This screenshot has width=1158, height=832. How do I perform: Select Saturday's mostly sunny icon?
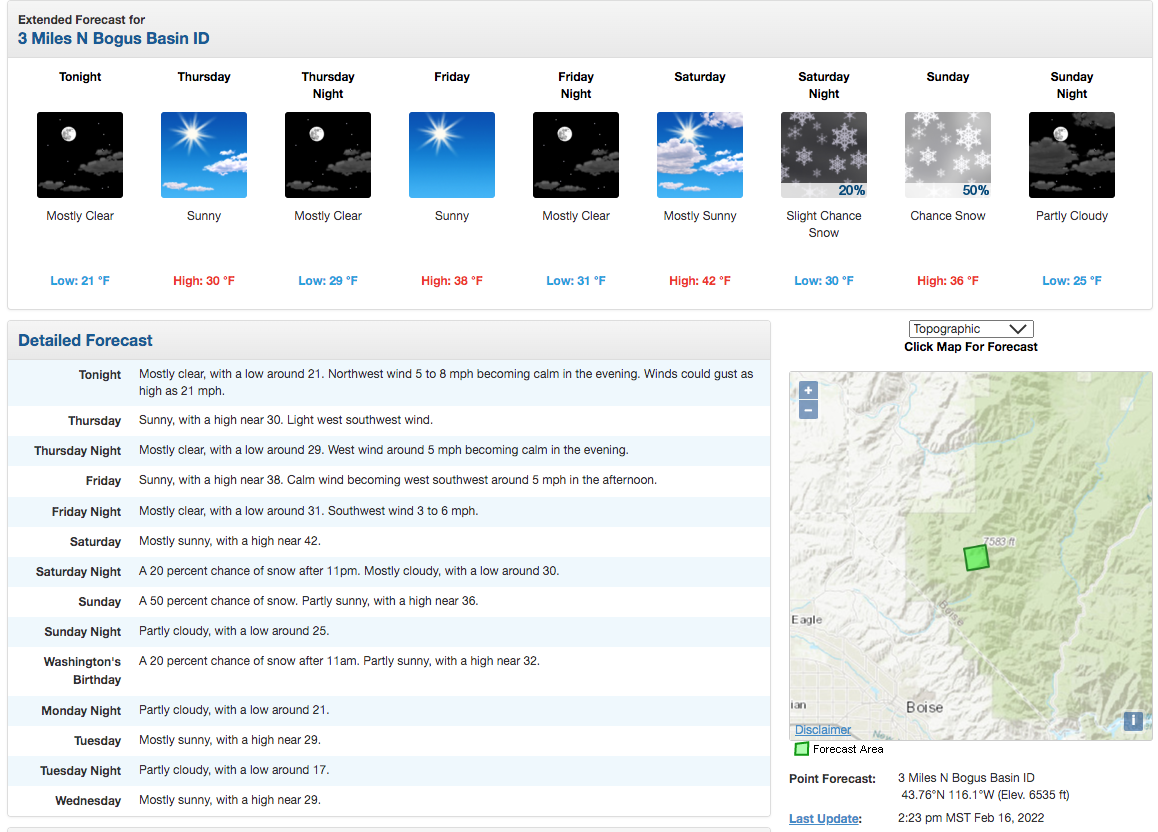point(699,155)
